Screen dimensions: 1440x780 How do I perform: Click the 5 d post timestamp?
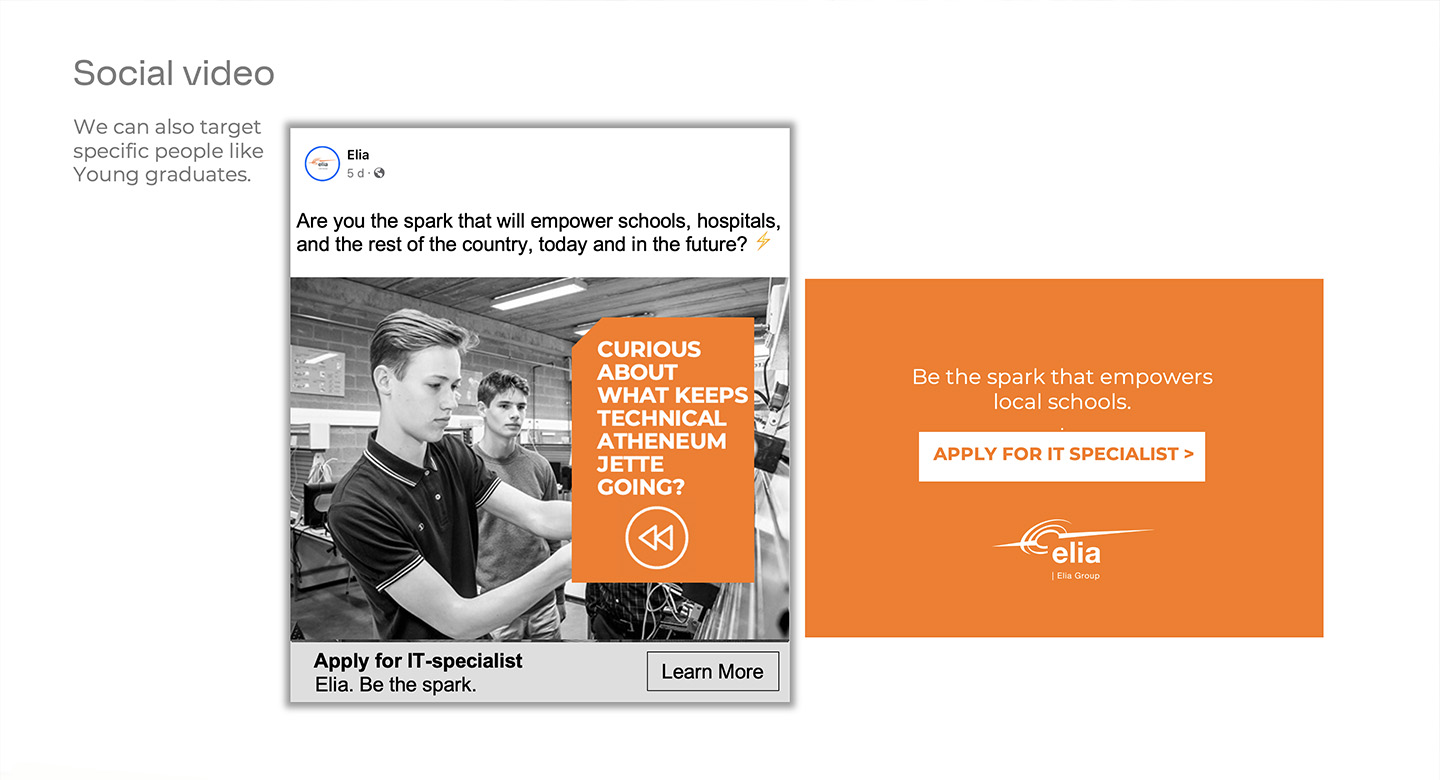(x=355, y=173)
